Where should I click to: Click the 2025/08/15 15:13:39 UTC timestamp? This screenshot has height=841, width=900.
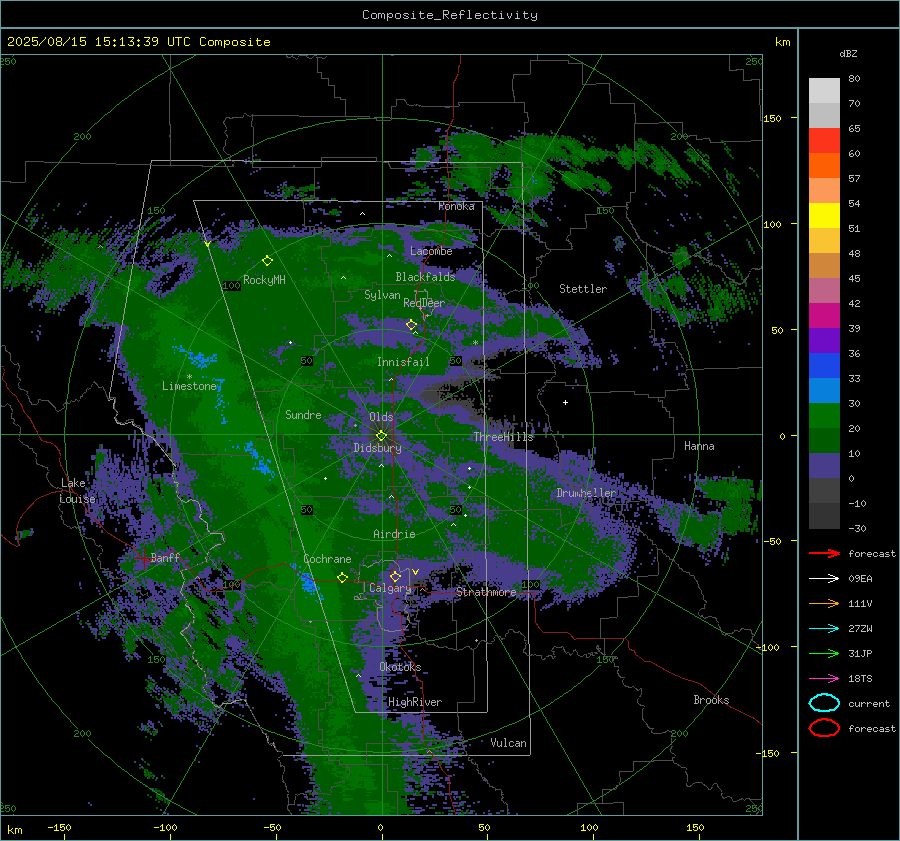[x=99, y=42]
